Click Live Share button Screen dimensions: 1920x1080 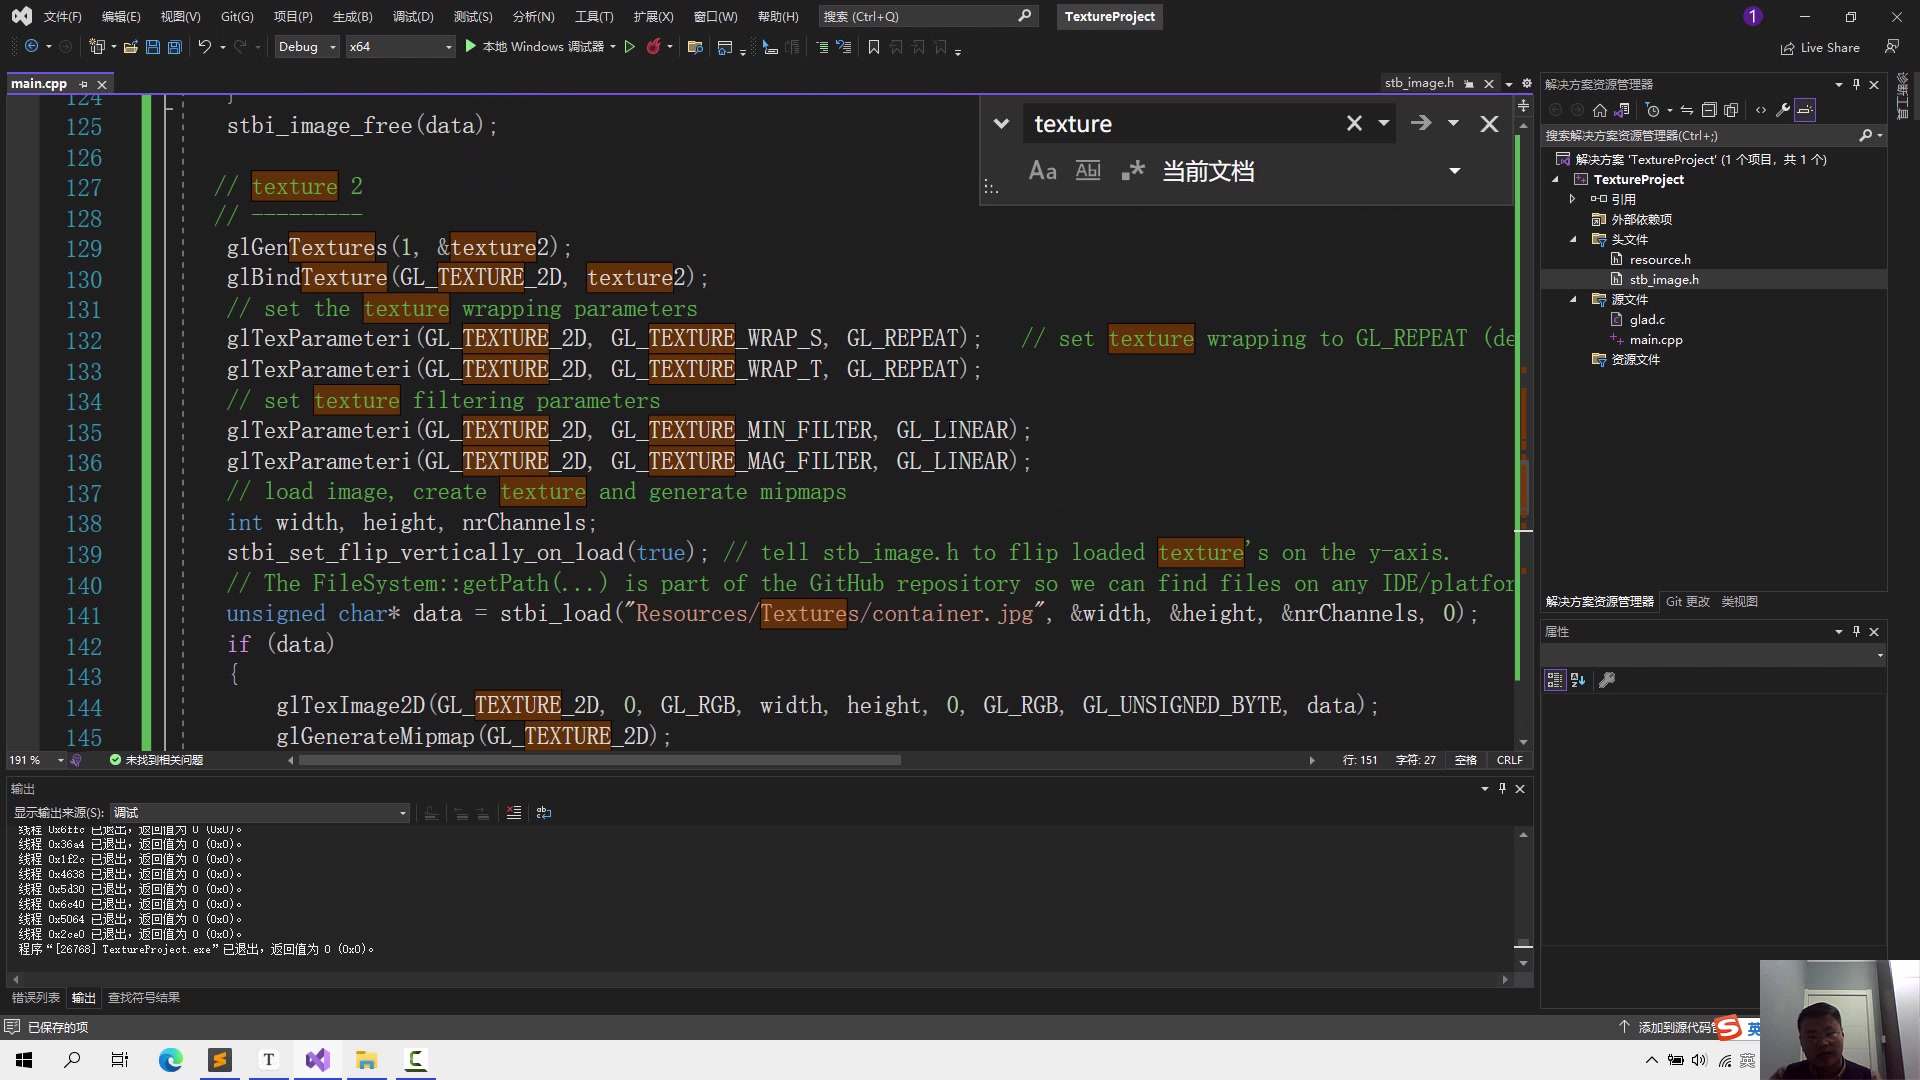pos(1820,47)
